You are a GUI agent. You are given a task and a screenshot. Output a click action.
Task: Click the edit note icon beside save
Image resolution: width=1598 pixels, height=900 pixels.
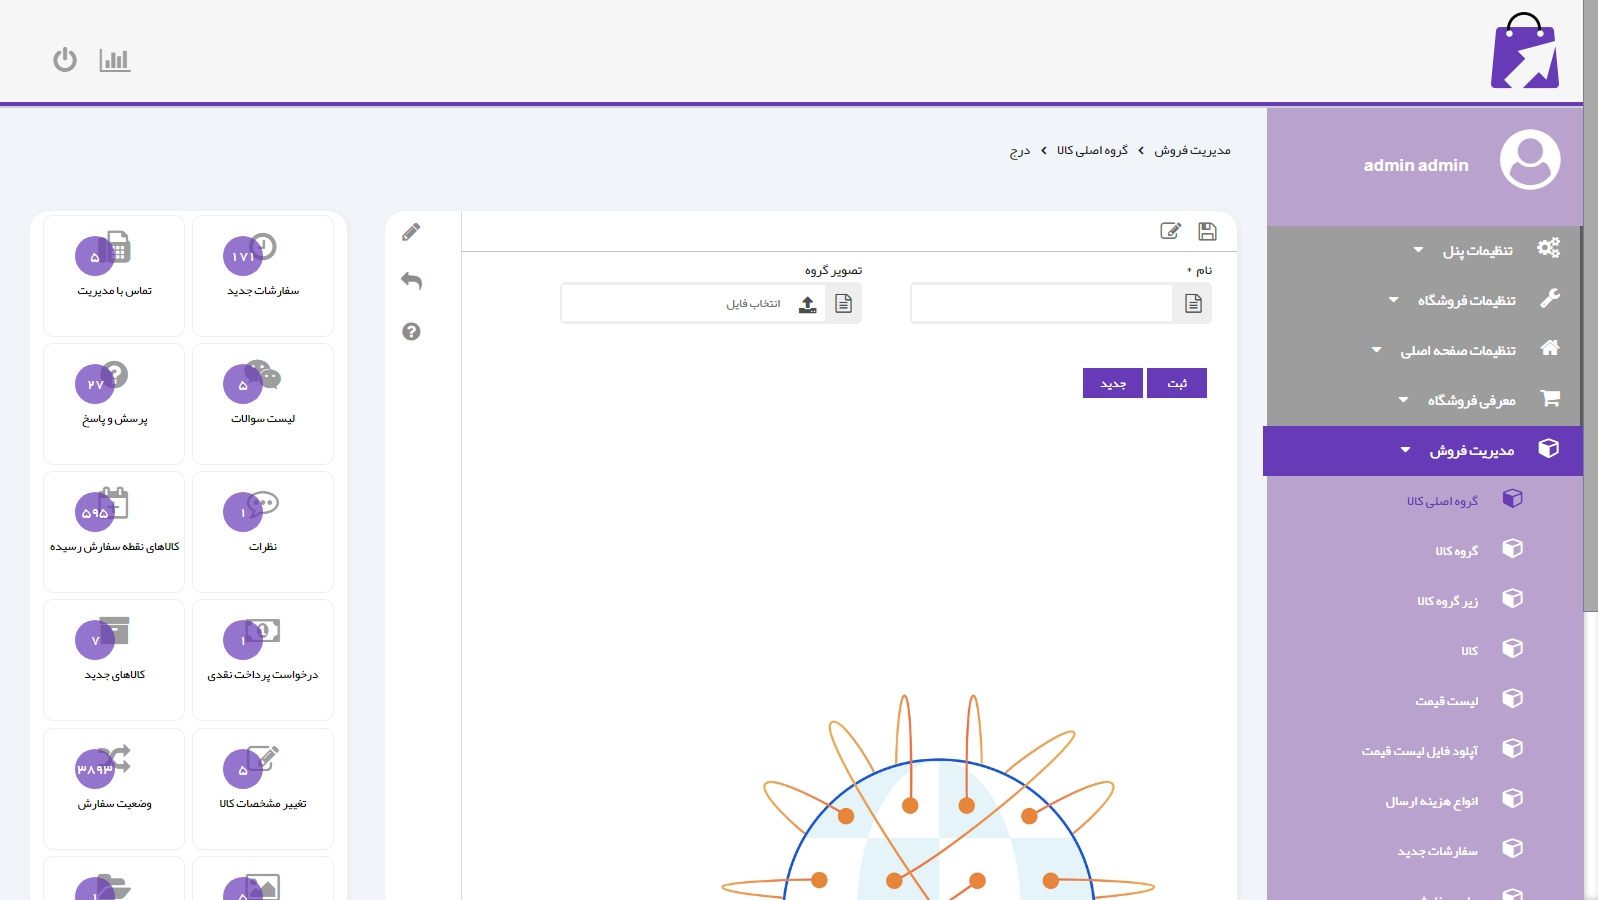(x=1170, y=232)
